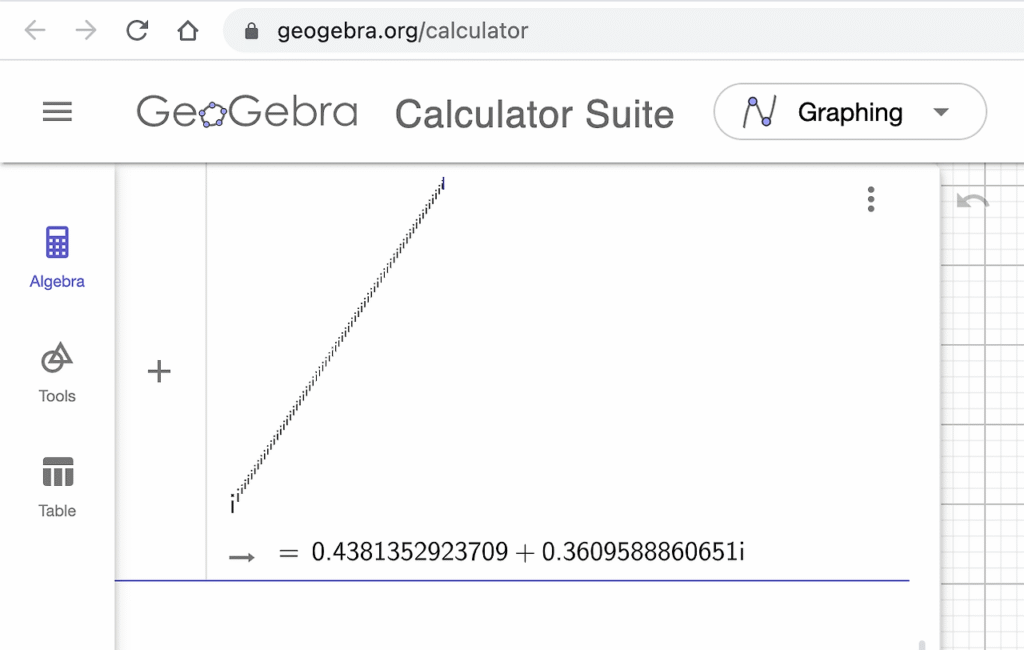This screenshot has width=1024, height=650.
Task: Click the GeoGebra logo
Action: pos(247,112)
